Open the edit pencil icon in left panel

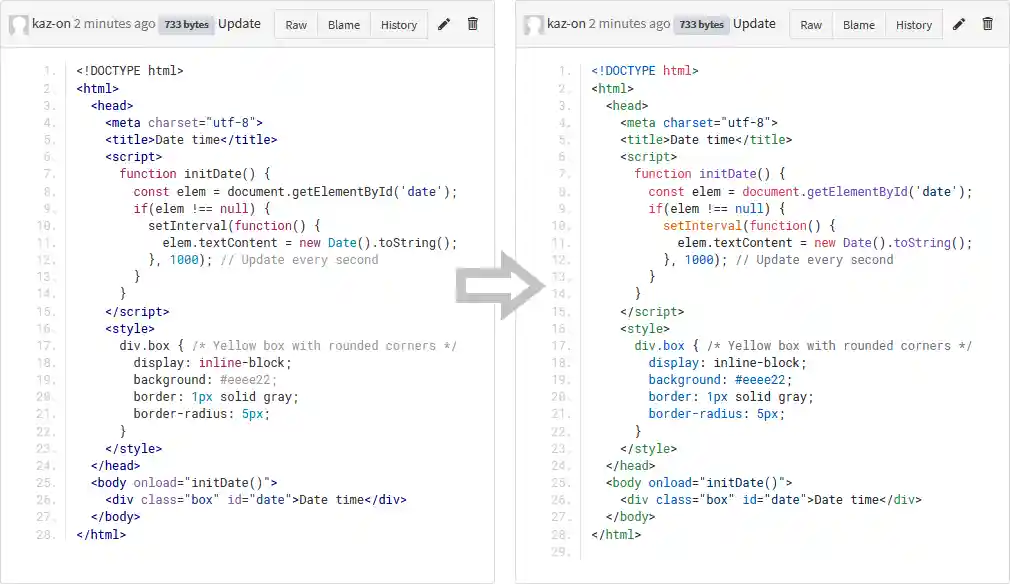click(x=444, y=24)
